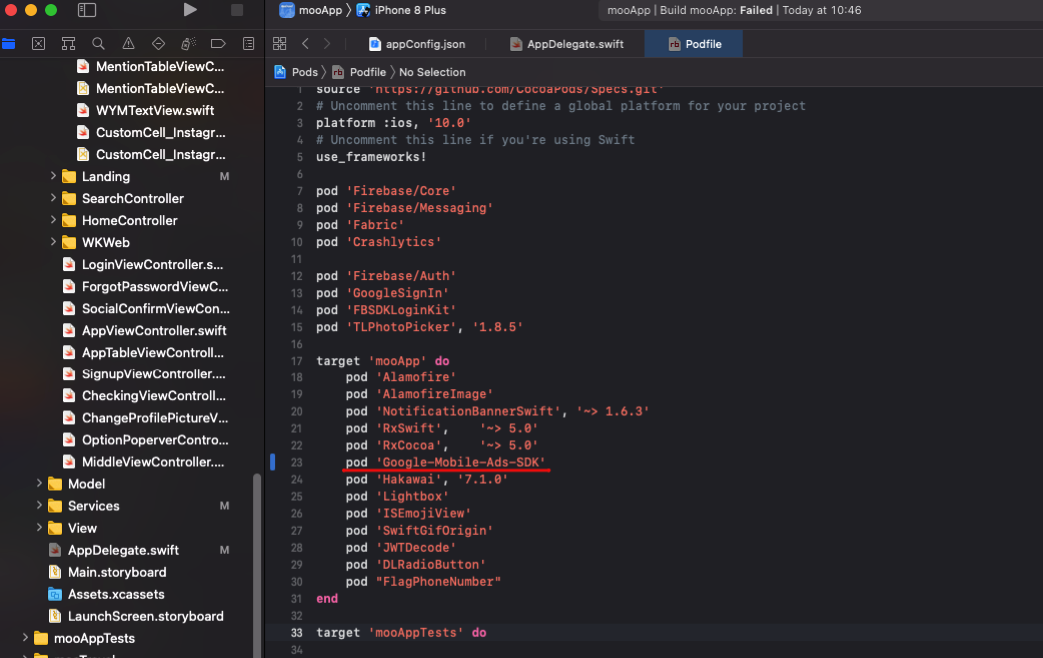Open the Issue navigator warning icon
This screenshot has height=658, width=1043.
pos(128,44)
